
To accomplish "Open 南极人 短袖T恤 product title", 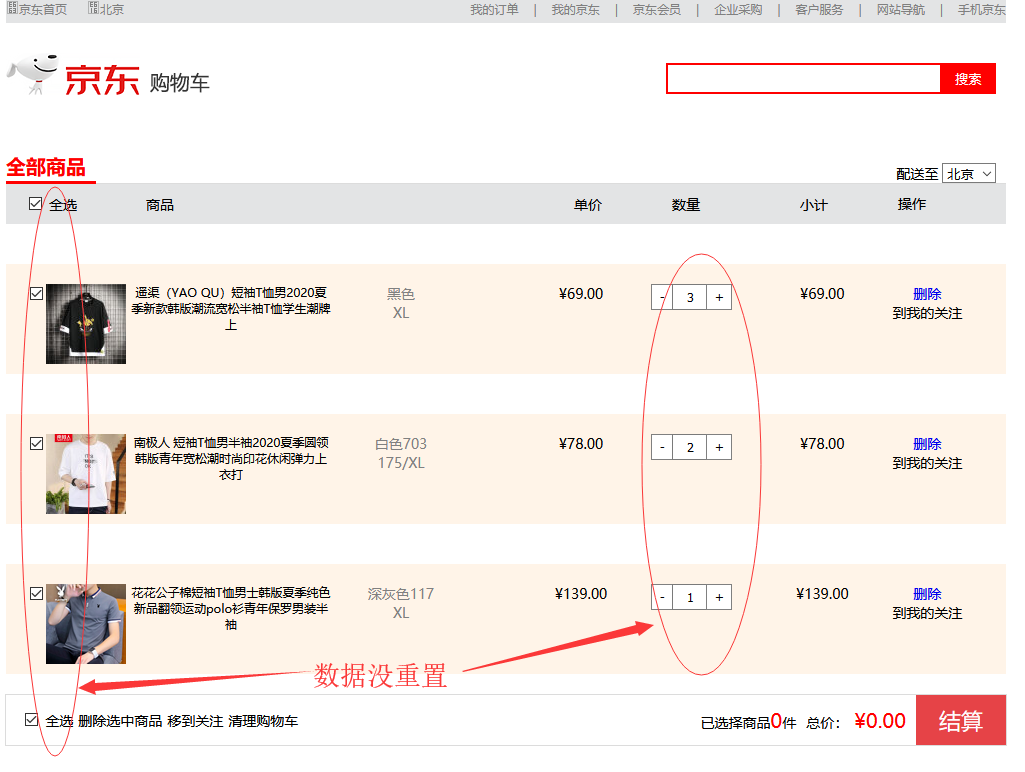I will 231,458.
